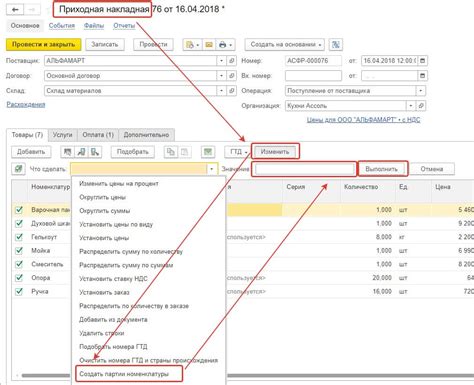474x385 pixels.
Task: Open the Цены для ООО АЛЬФАМАРТ link
Action: [x=363, y=120]
